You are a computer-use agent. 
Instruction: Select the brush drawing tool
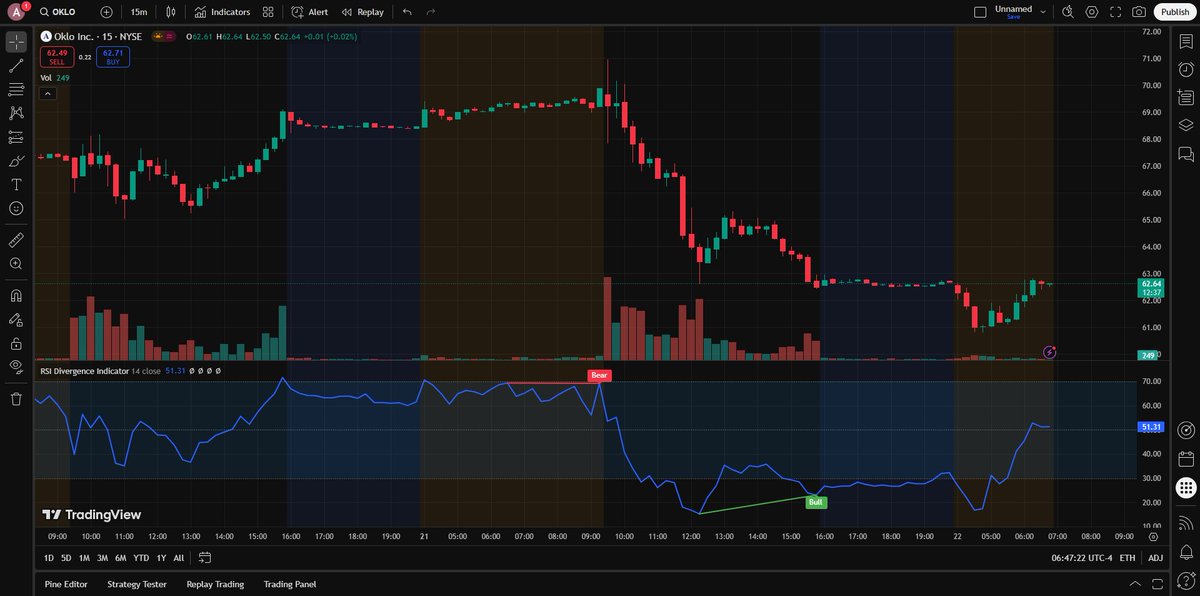tap(16, 161)
